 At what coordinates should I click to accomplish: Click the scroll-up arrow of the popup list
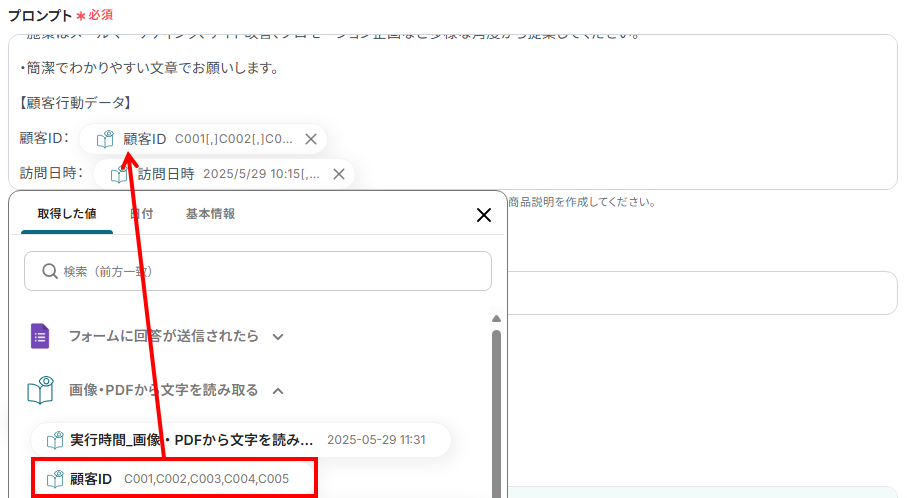pyautogui.click(x=496, y=318)
